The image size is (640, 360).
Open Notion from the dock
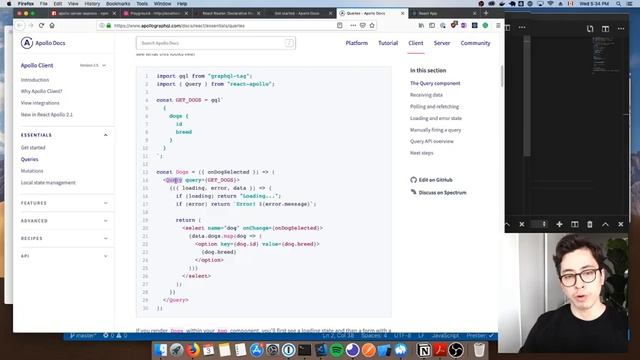pos(424,350)
